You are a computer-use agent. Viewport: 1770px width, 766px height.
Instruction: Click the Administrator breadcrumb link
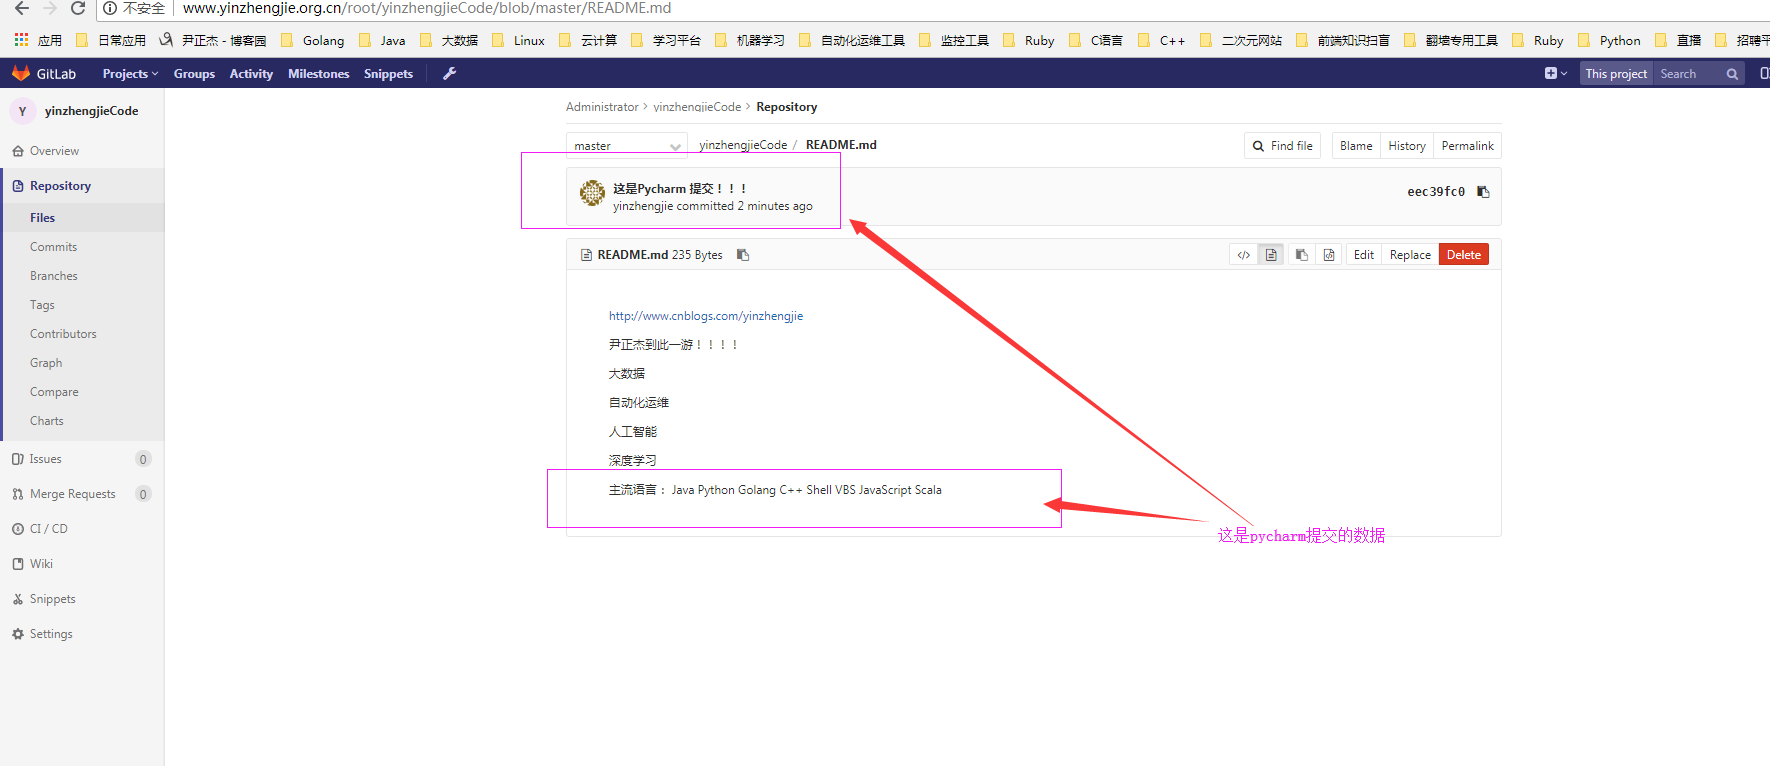602,107
